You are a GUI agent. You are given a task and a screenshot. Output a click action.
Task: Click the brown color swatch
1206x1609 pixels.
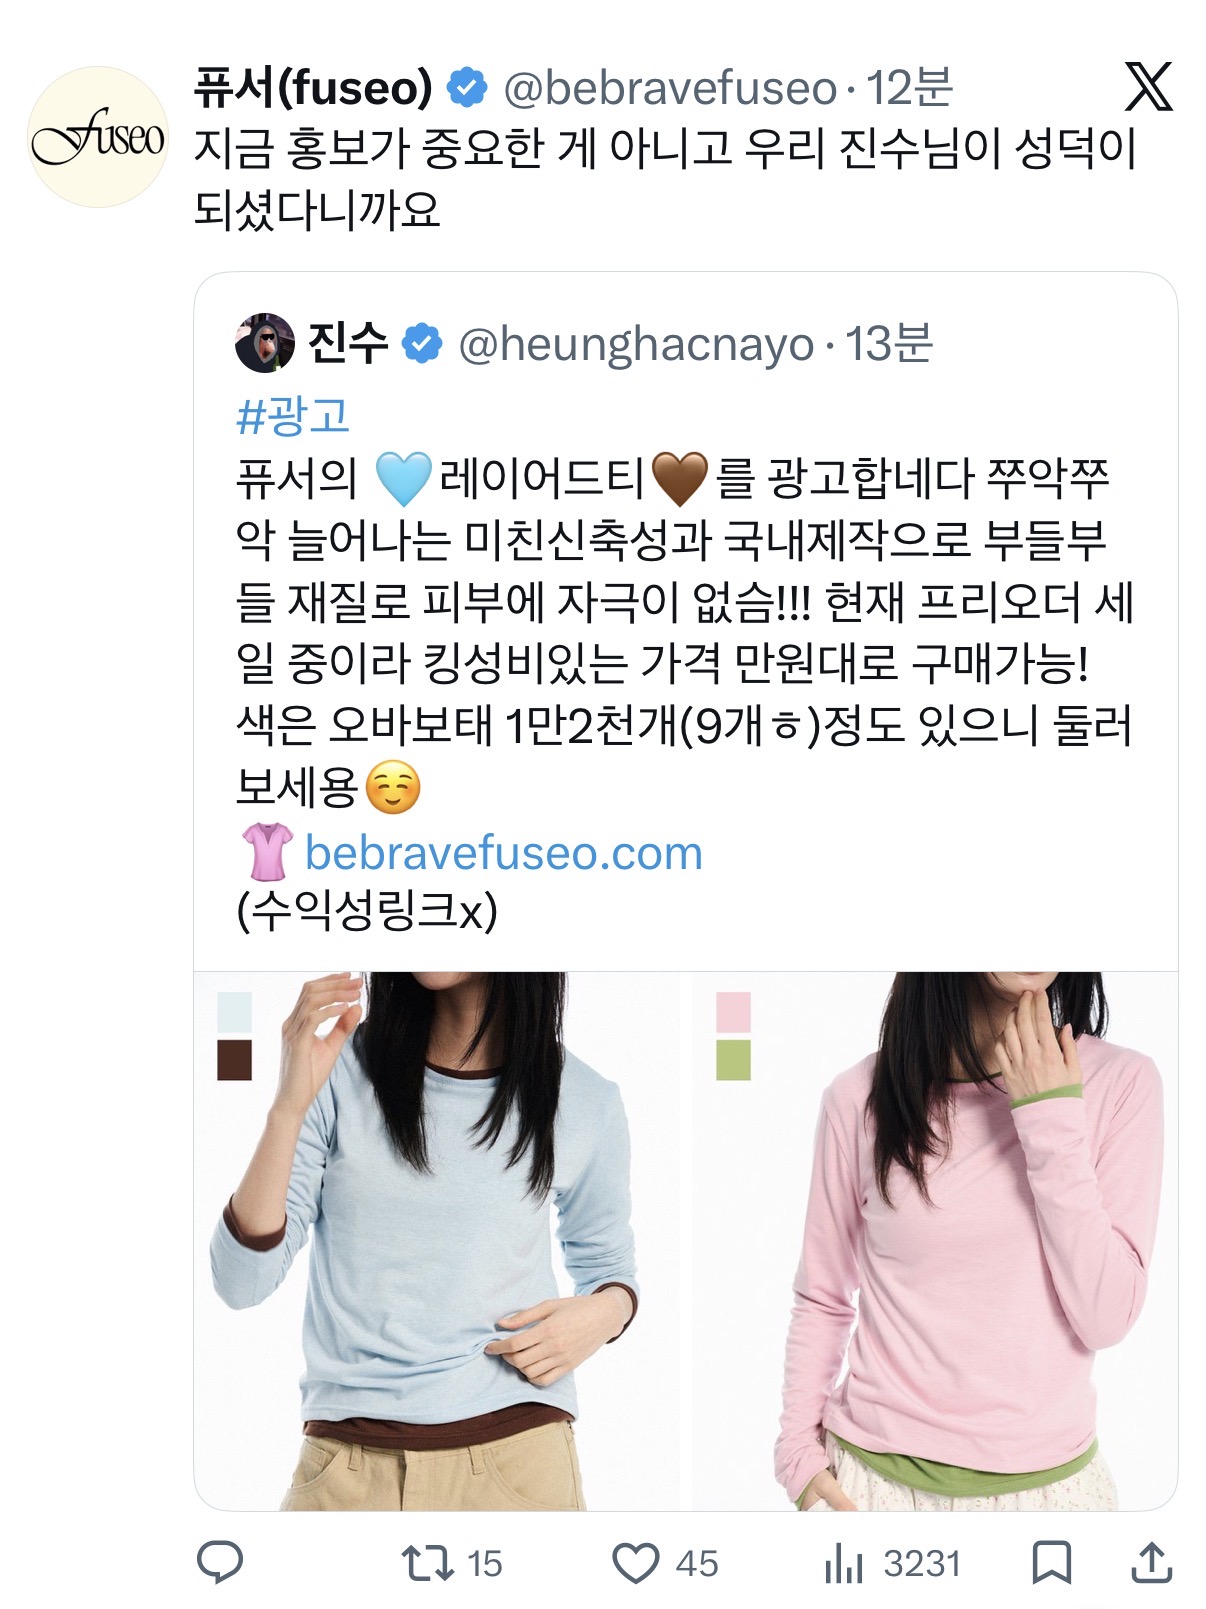pos(234,1060)
